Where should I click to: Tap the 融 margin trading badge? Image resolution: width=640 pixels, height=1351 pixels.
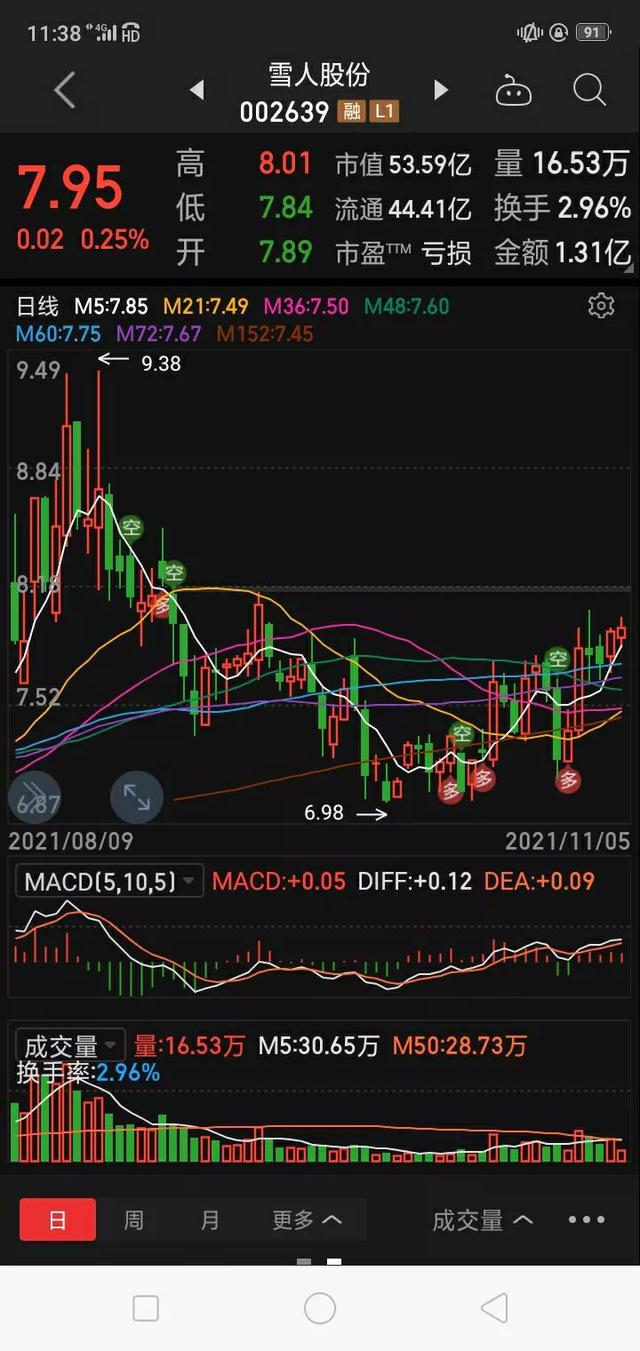pos(352,111)
